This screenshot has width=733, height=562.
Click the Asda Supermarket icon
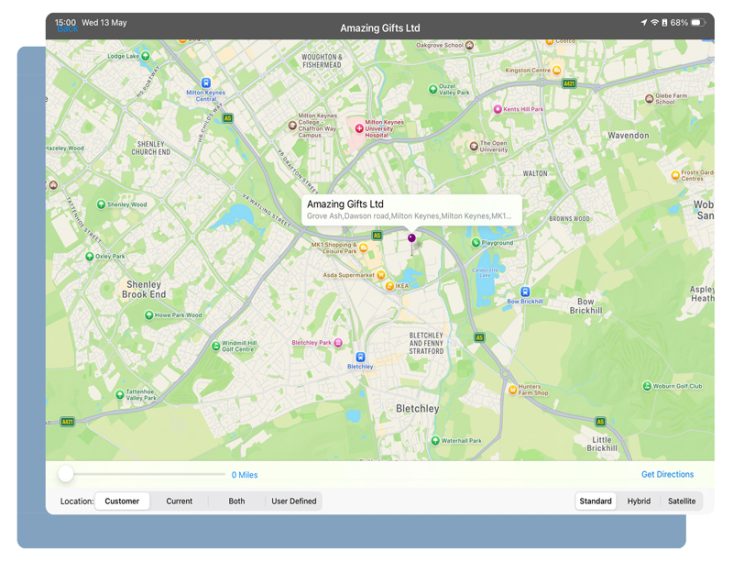pyautogui.click(x=381, y=275)
